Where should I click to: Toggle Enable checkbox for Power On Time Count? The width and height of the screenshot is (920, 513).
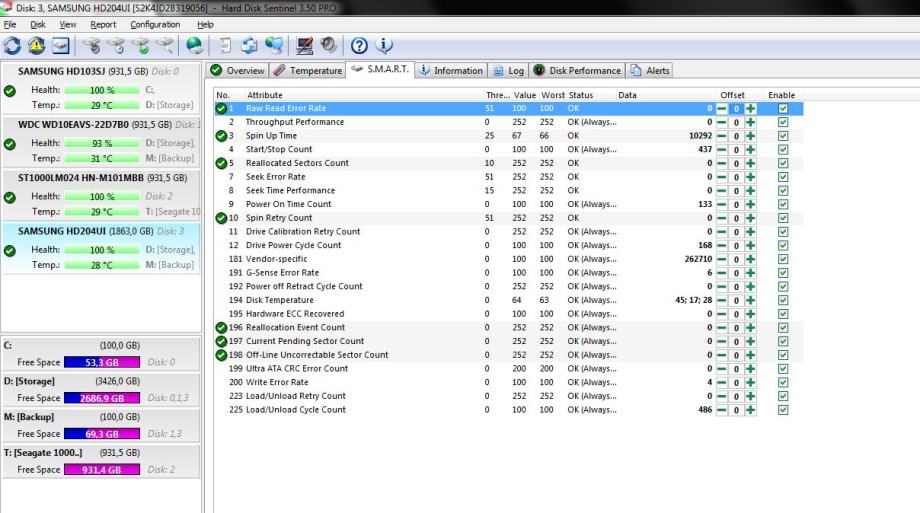point(783,204)
